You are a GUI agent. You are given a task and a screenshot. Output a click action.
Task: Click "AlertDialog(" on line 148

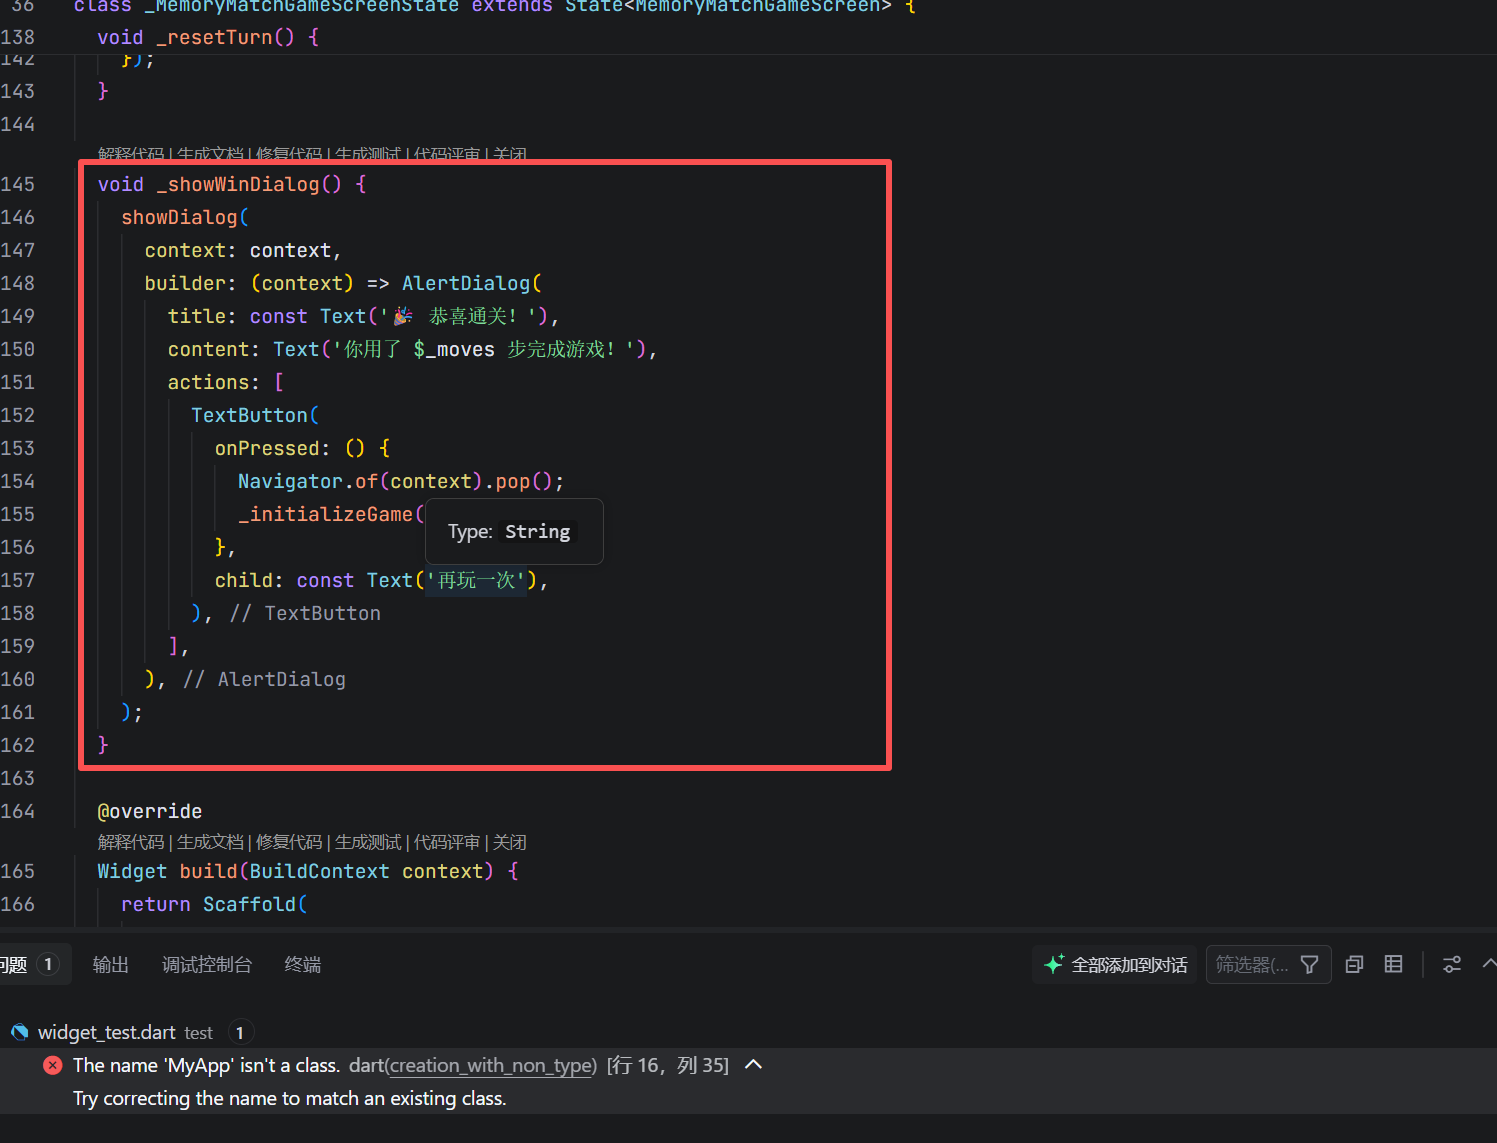click(x=472, y=283)
